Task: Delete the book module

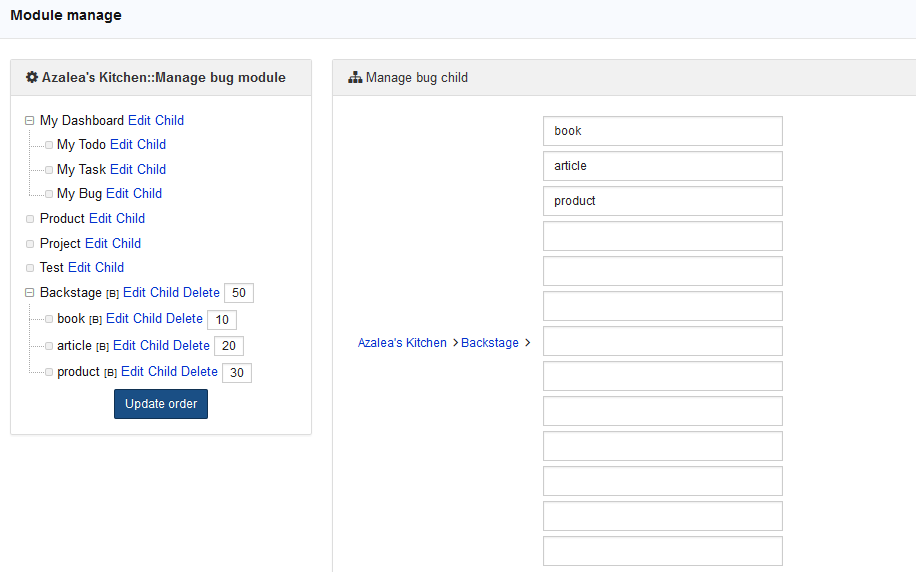Action: [x=184, y=319]
